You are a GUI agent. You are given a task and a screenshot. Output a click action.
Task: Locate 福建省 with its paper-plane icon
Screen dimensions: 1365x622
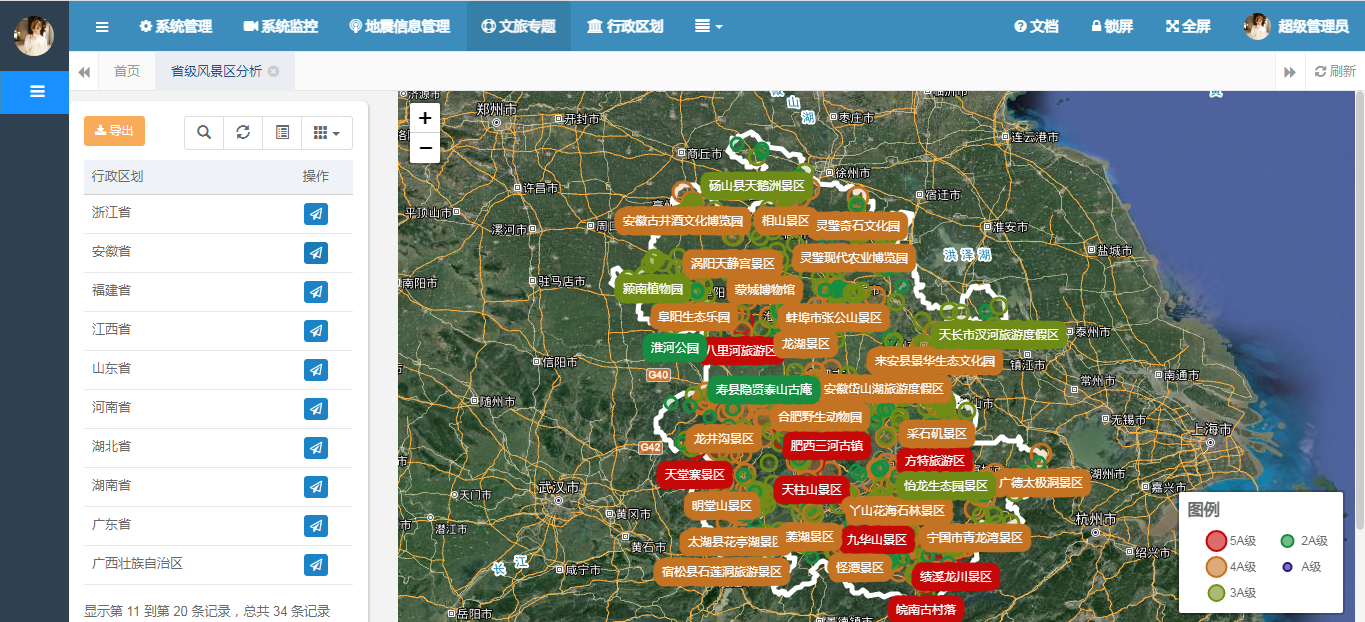click(316, 292)
